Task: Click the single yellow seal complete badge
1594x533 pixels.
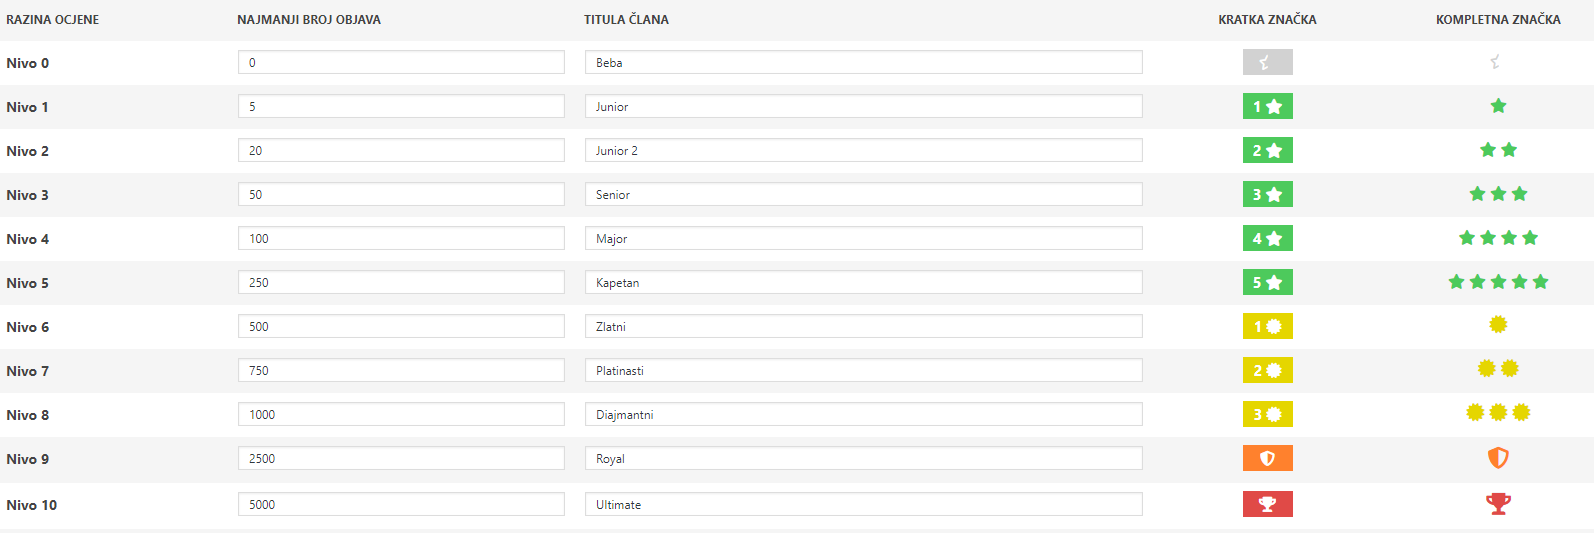Action: [1498, 325]
